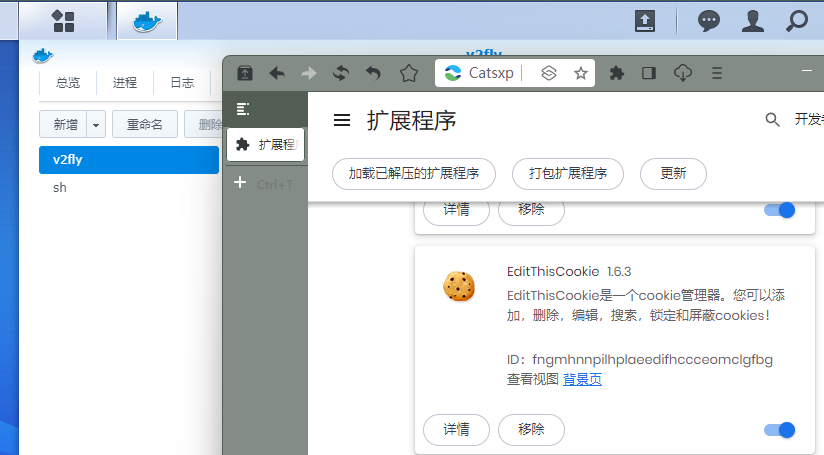
Task: Open the 扩展程序 page navigation menu icon
Action: (x=342, y=121)
